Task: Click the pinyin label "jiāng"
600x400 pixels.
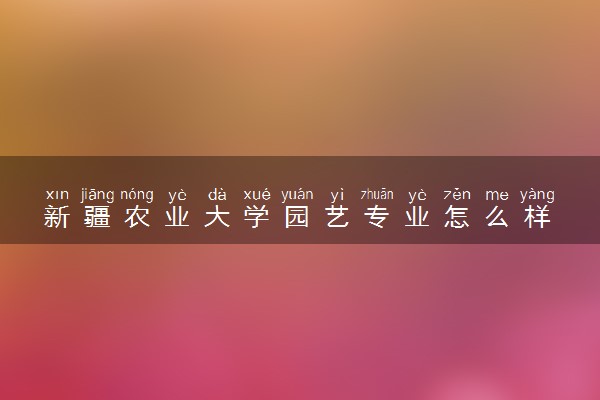Action: point(97,195)
